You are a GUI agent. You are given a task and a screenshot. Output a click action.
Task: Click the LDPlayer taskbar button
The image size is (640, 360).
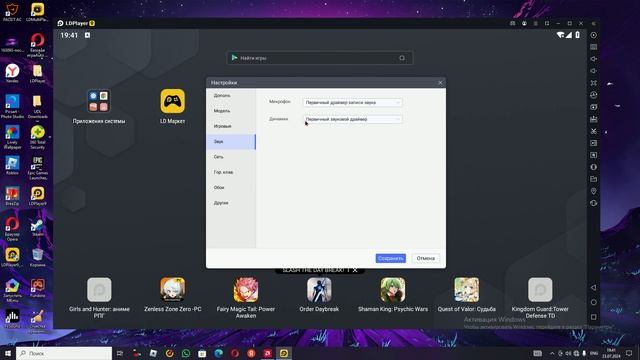284,353
